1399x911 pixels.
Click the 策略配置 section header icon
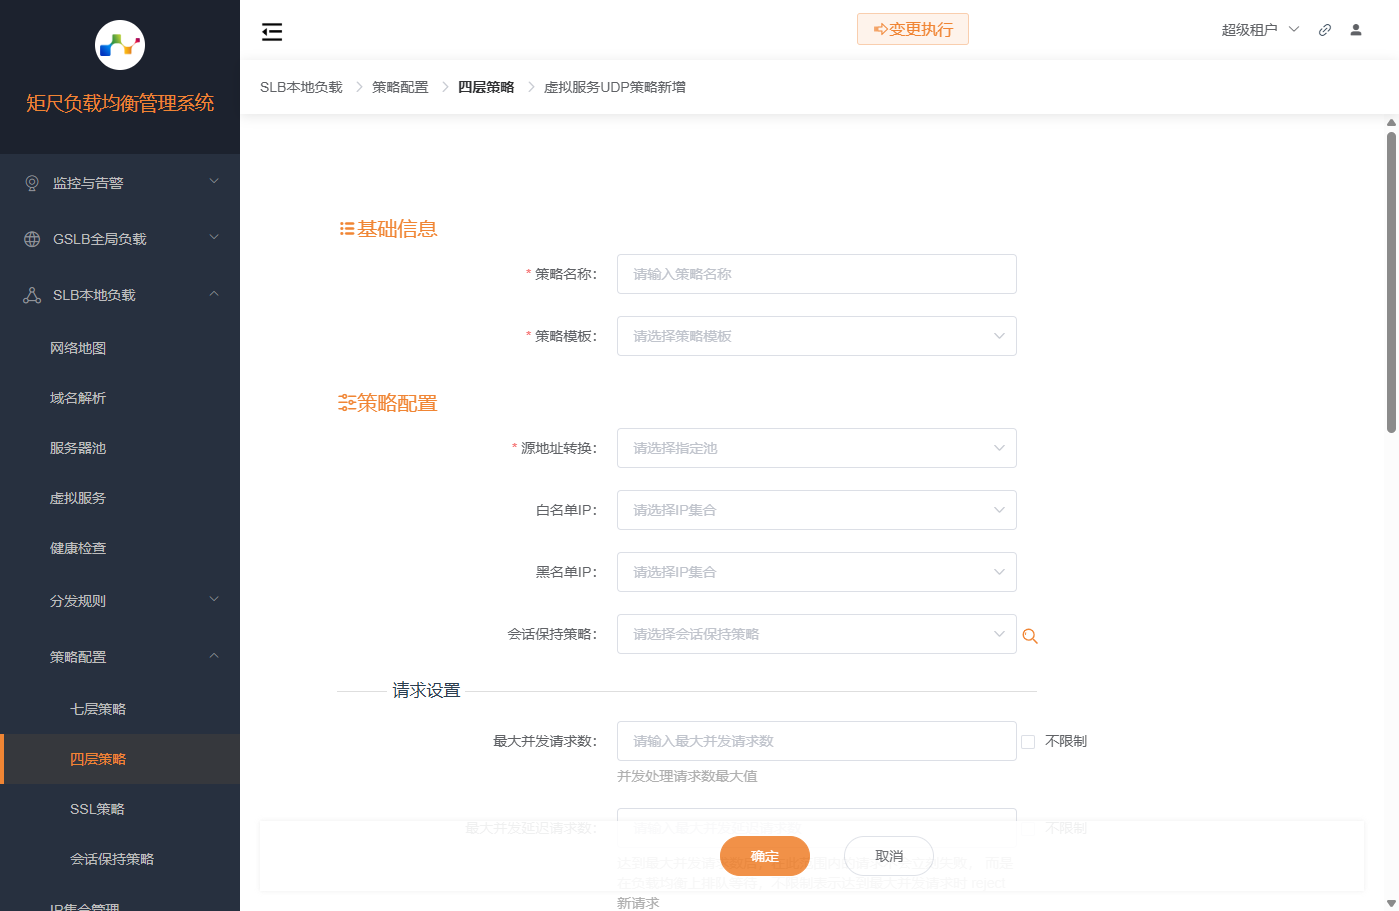pyautogui.click(x=345, y=402)
